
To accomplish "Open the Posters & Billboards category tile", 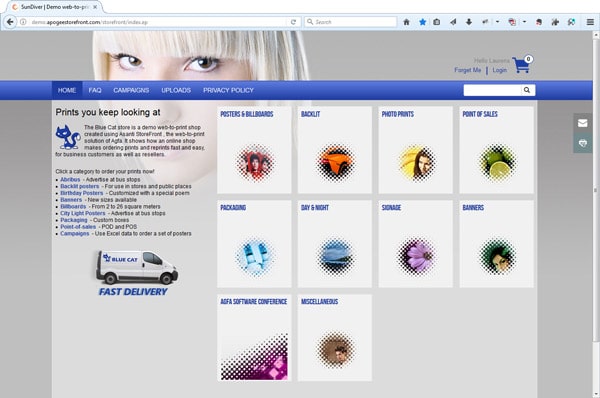I will tap(254, 150).
